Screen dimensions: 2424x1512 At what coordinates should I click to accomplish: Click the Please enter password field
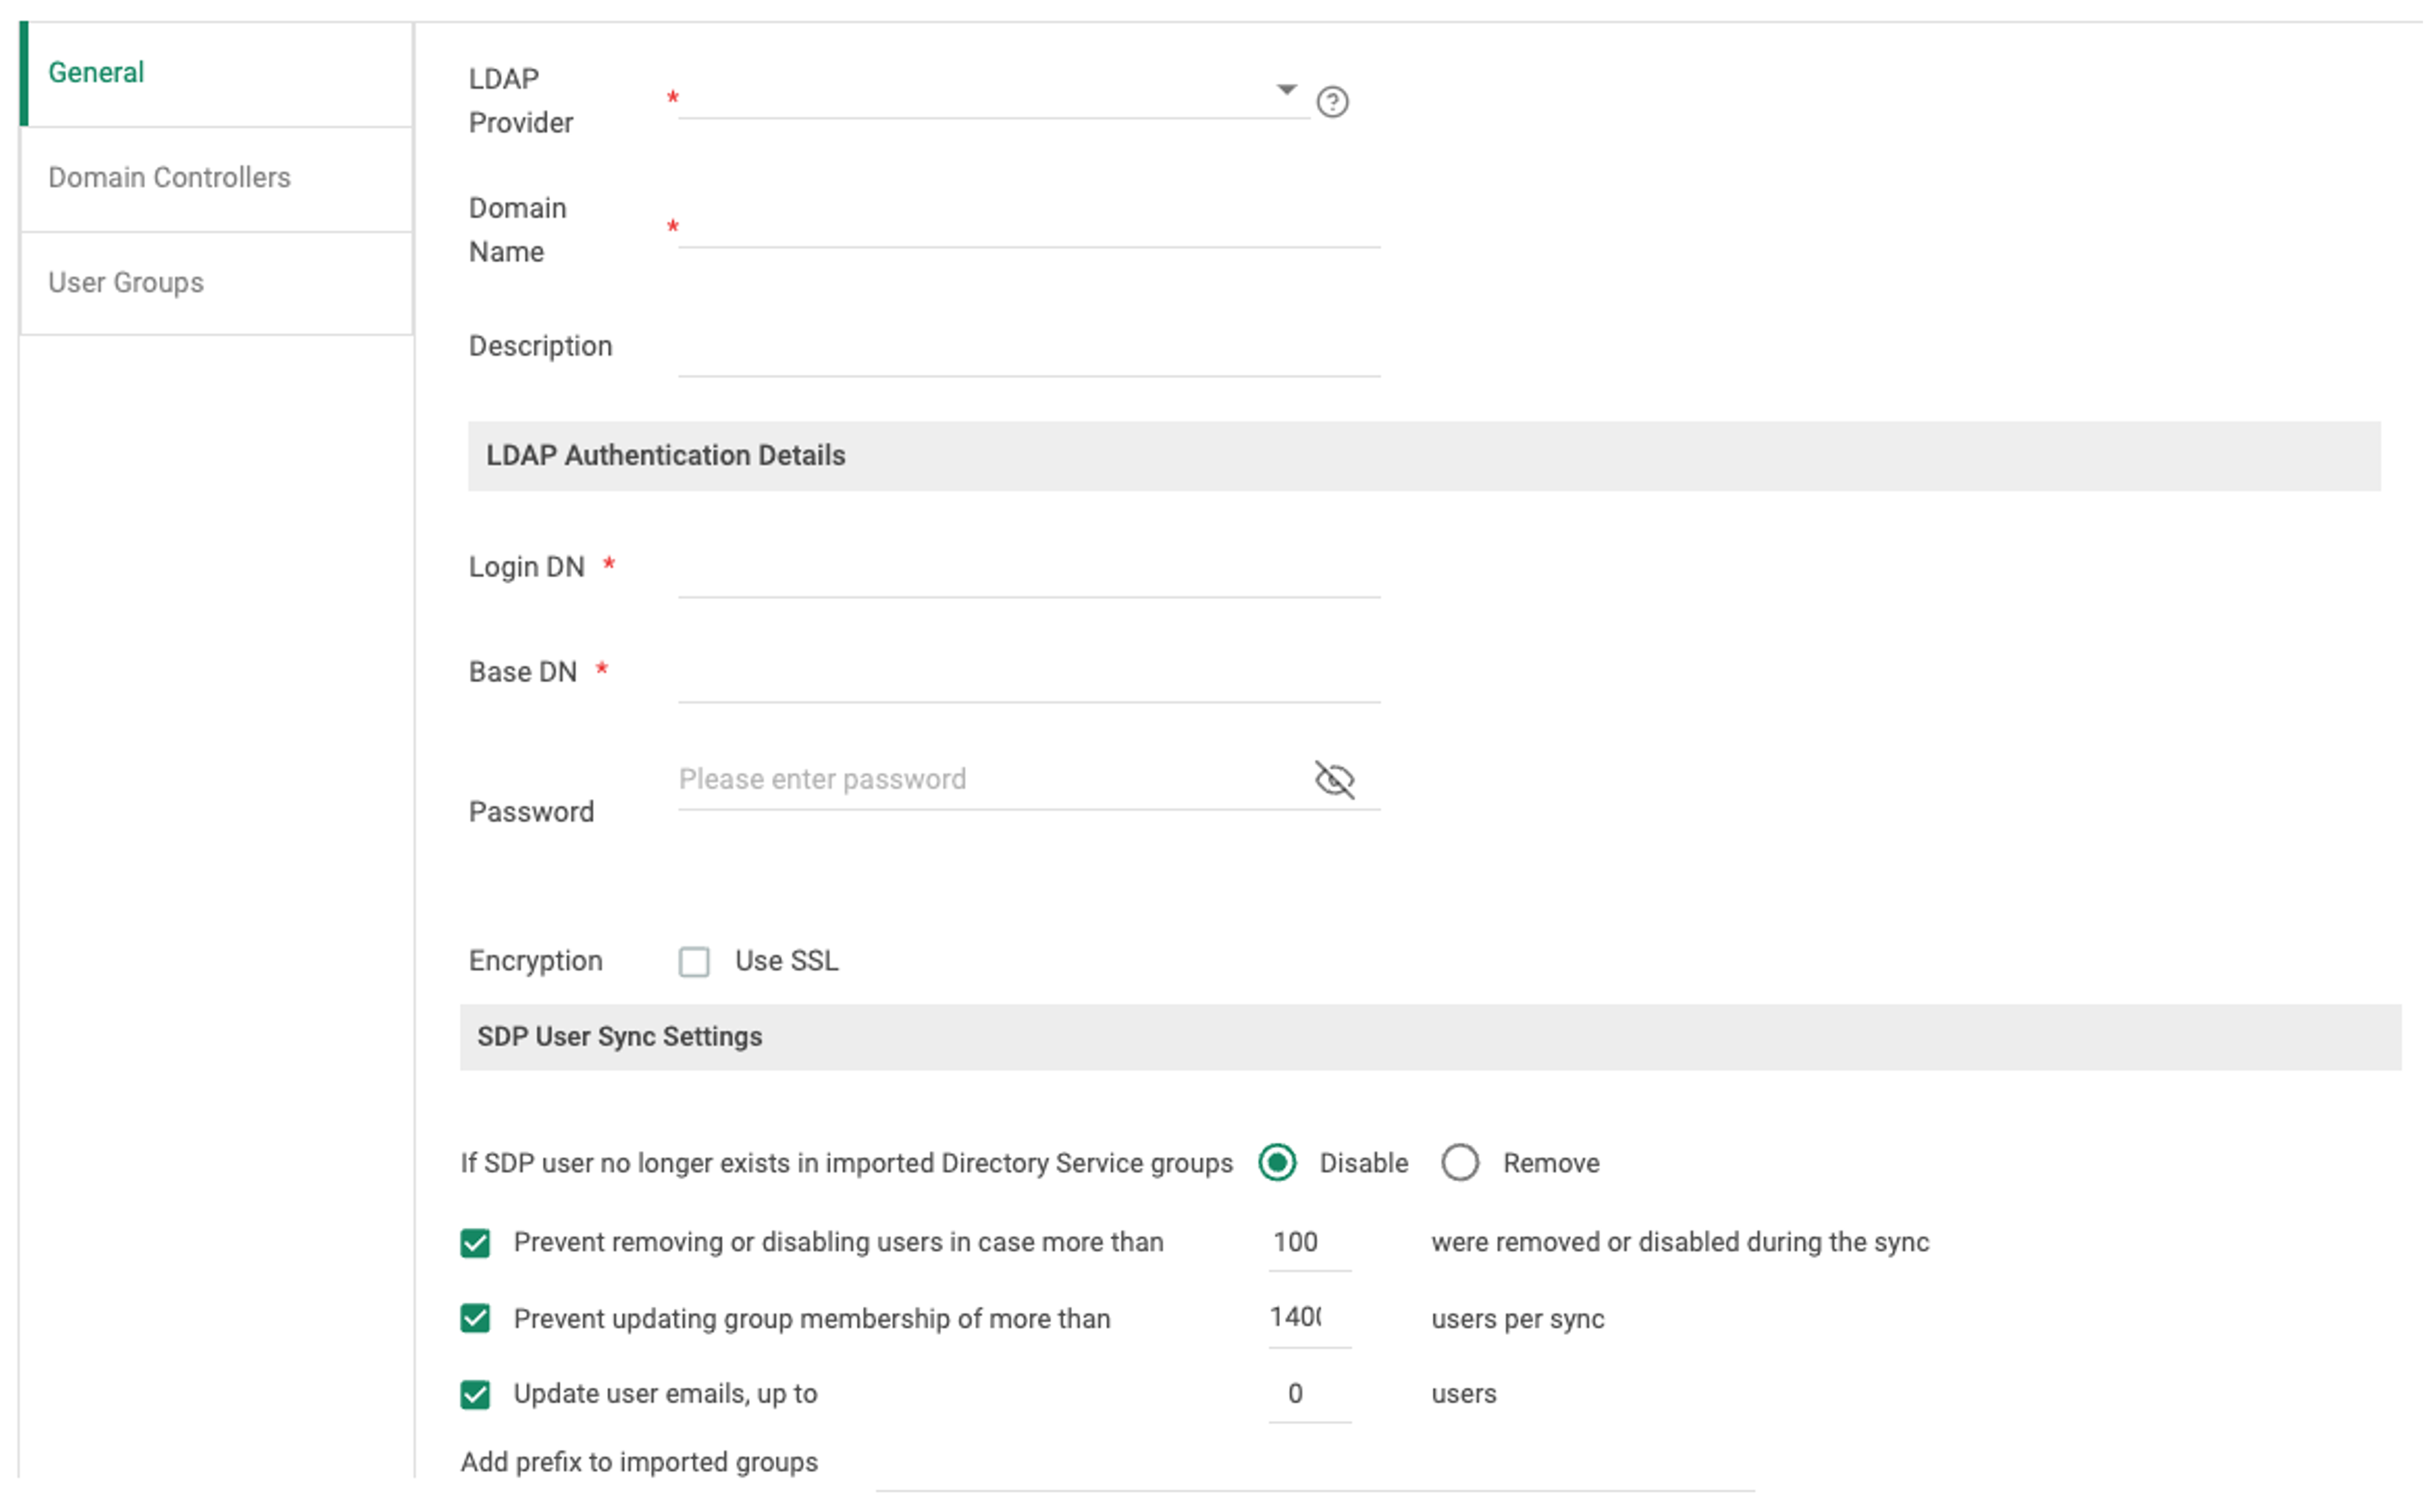click(990, 780)
